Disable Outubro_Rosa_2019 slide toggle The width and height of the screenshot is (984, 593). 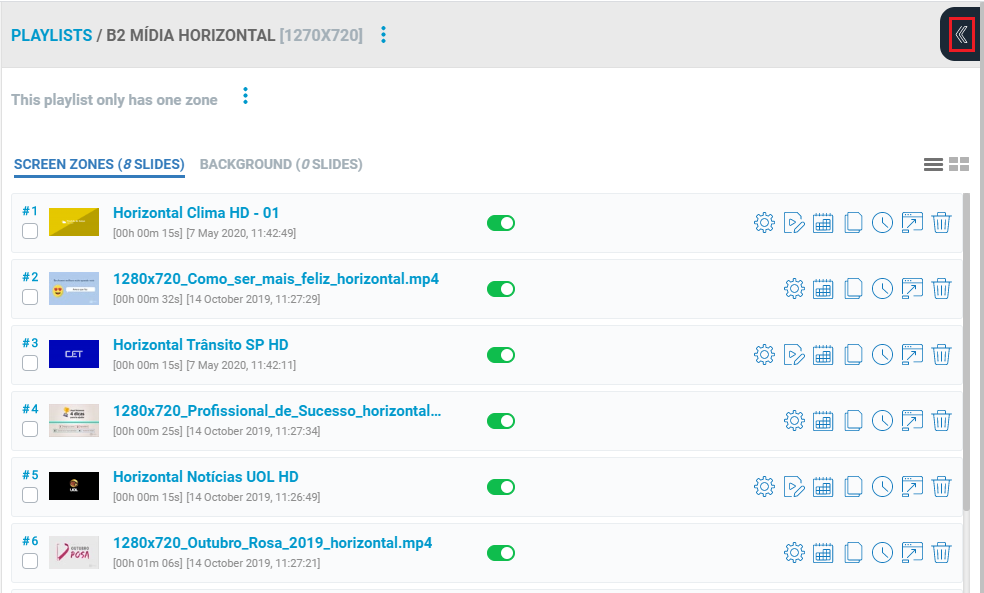[501, 552]
